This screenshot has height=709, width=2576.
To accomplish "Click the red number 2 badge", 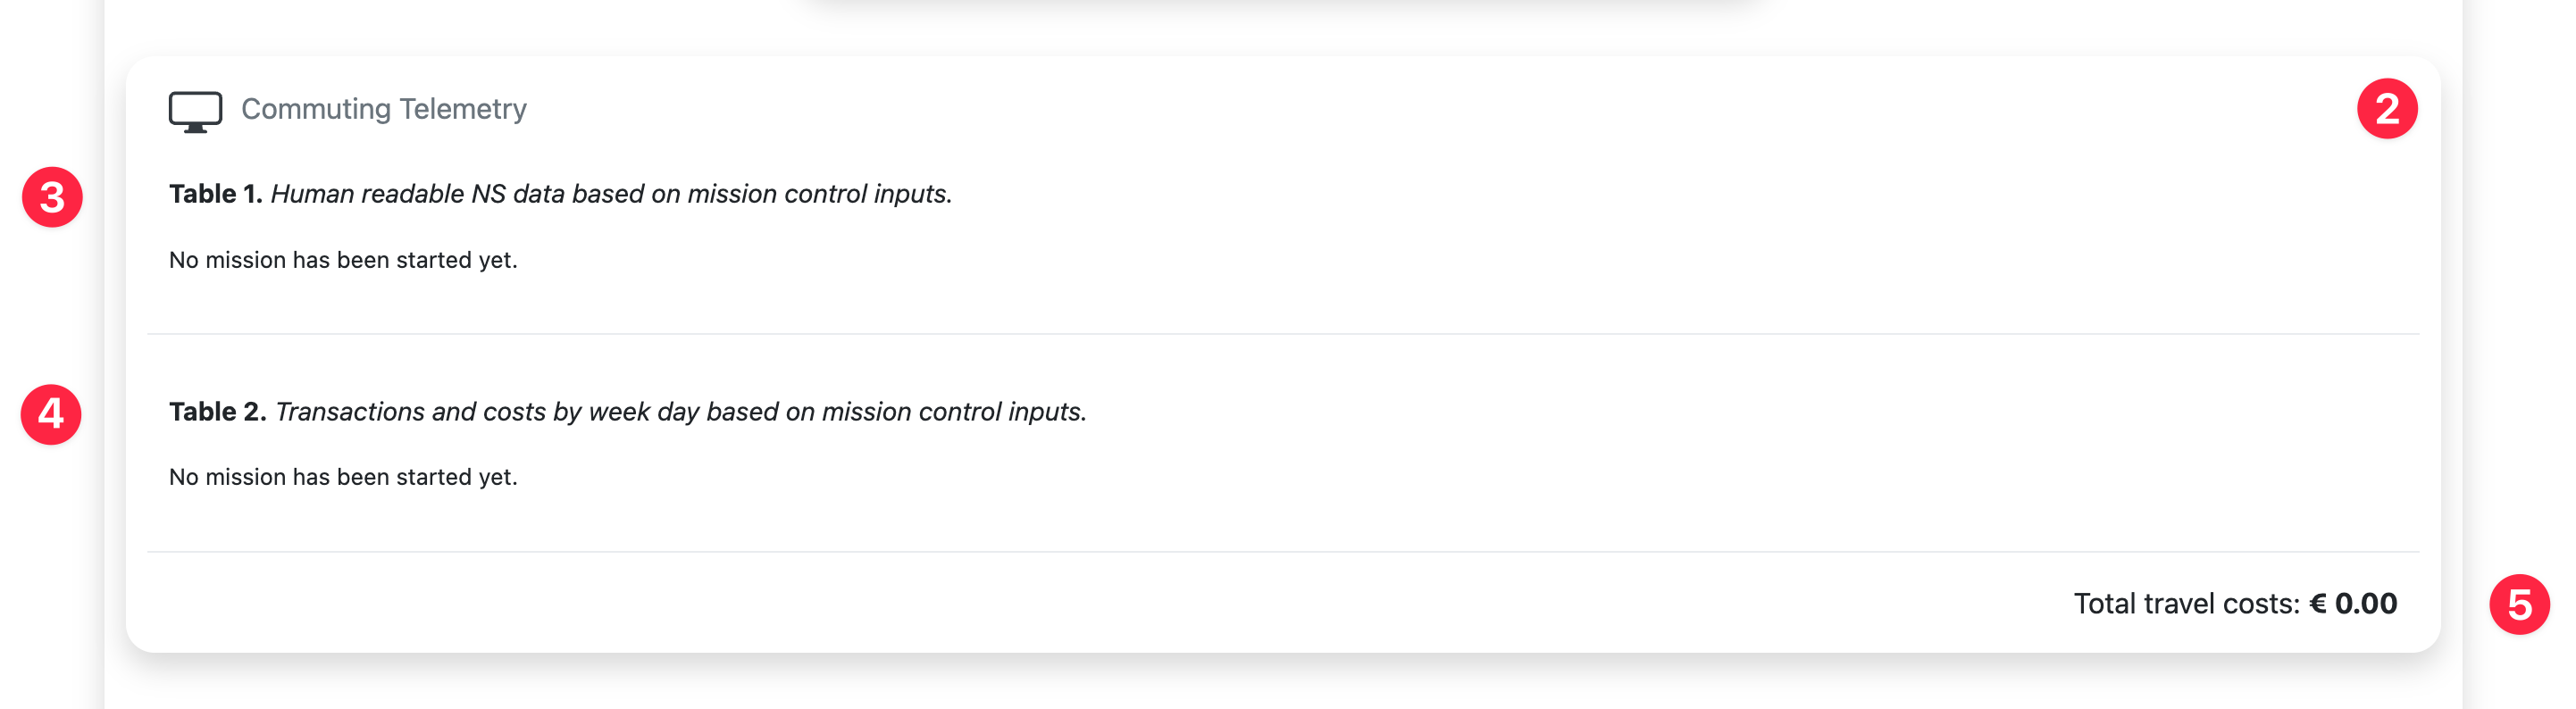I will pyautogui.click(x=2386, y=109).
